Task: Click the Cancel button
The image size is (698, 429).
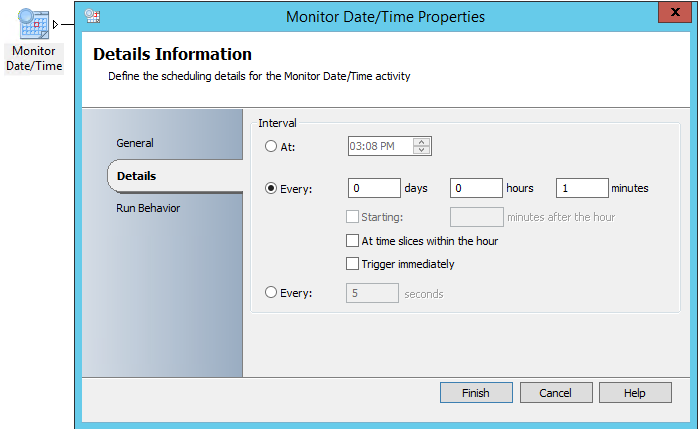Action: (x=556, y=393)
